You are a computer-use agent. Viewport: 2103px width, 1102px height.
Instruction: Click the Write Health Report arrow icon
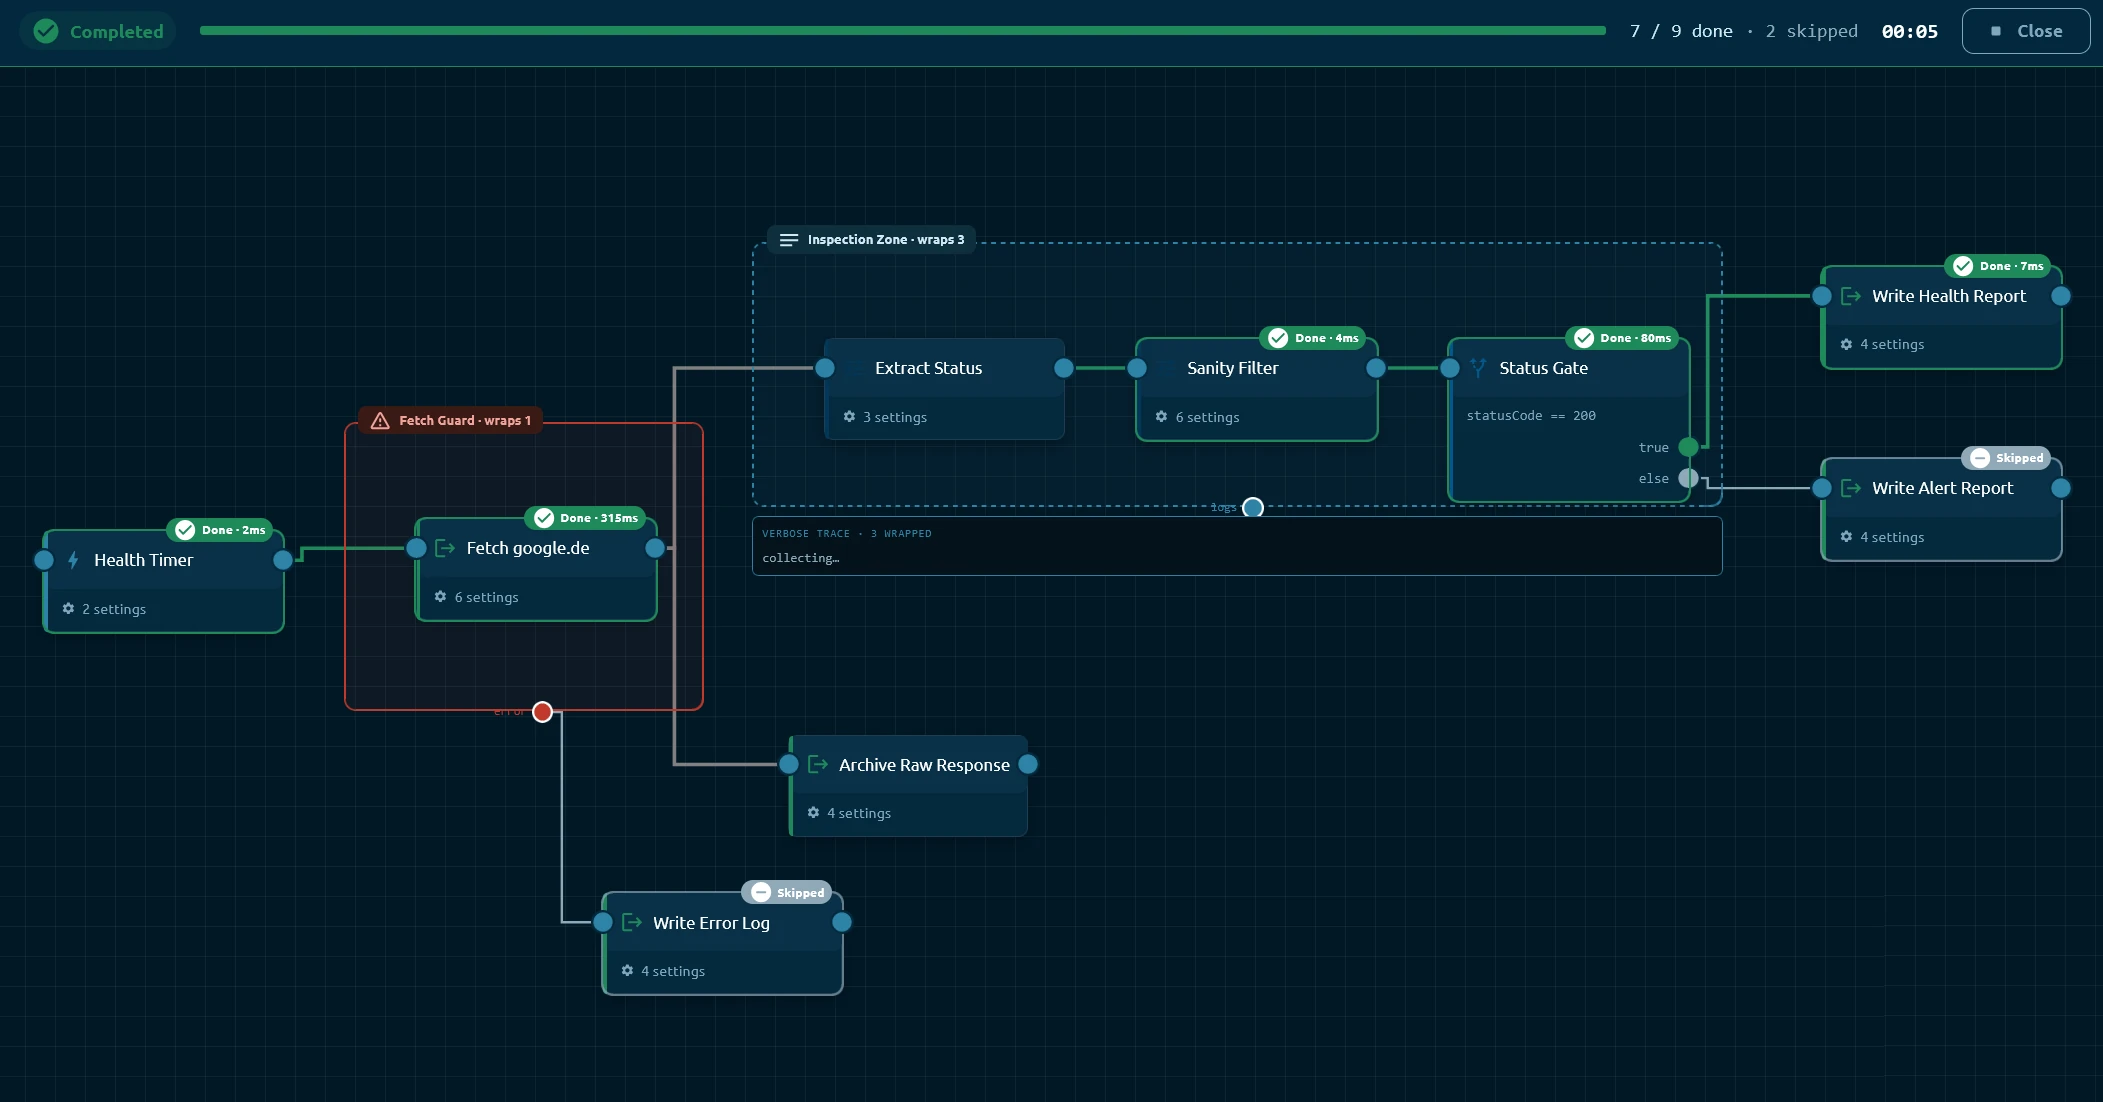coord(1851,296)
